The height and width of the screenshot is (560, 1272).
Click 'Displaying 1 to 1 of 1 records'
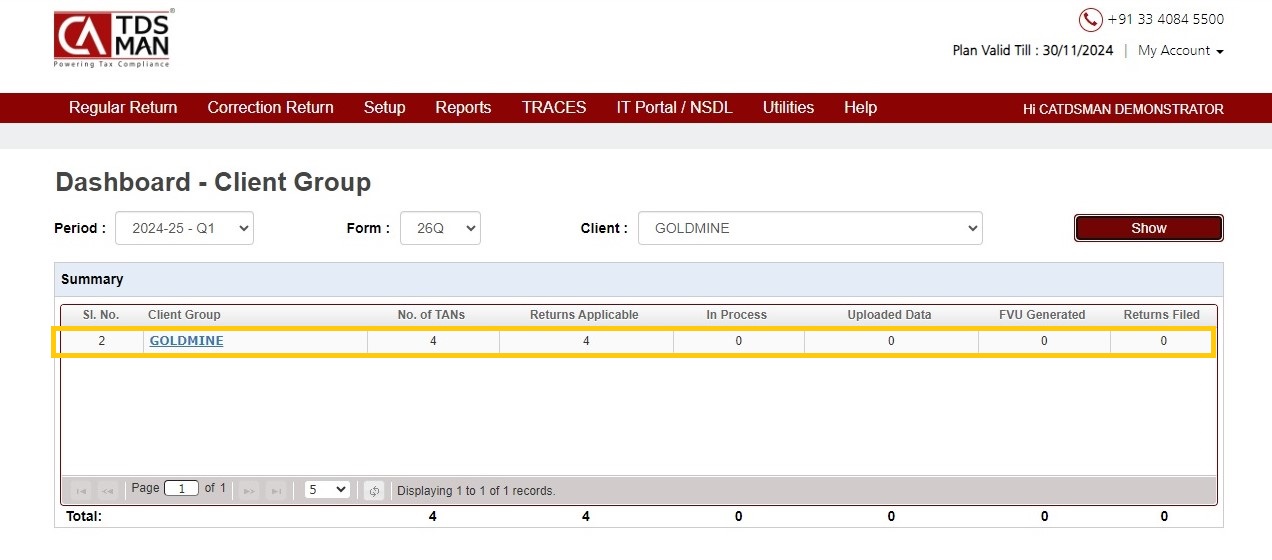point(476,491)
